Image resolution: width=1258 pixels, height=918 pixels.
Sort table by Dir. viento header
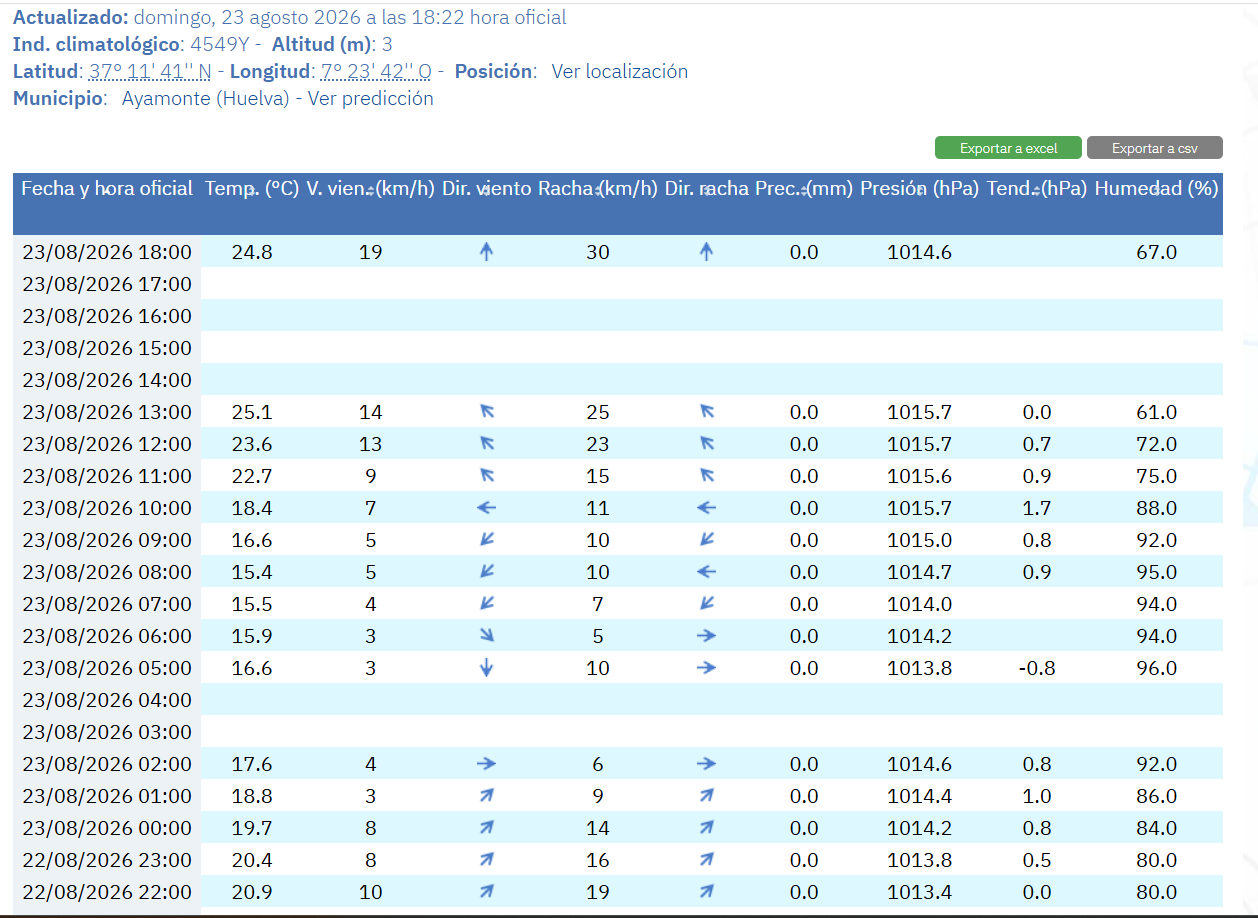[x=486, y=188]
